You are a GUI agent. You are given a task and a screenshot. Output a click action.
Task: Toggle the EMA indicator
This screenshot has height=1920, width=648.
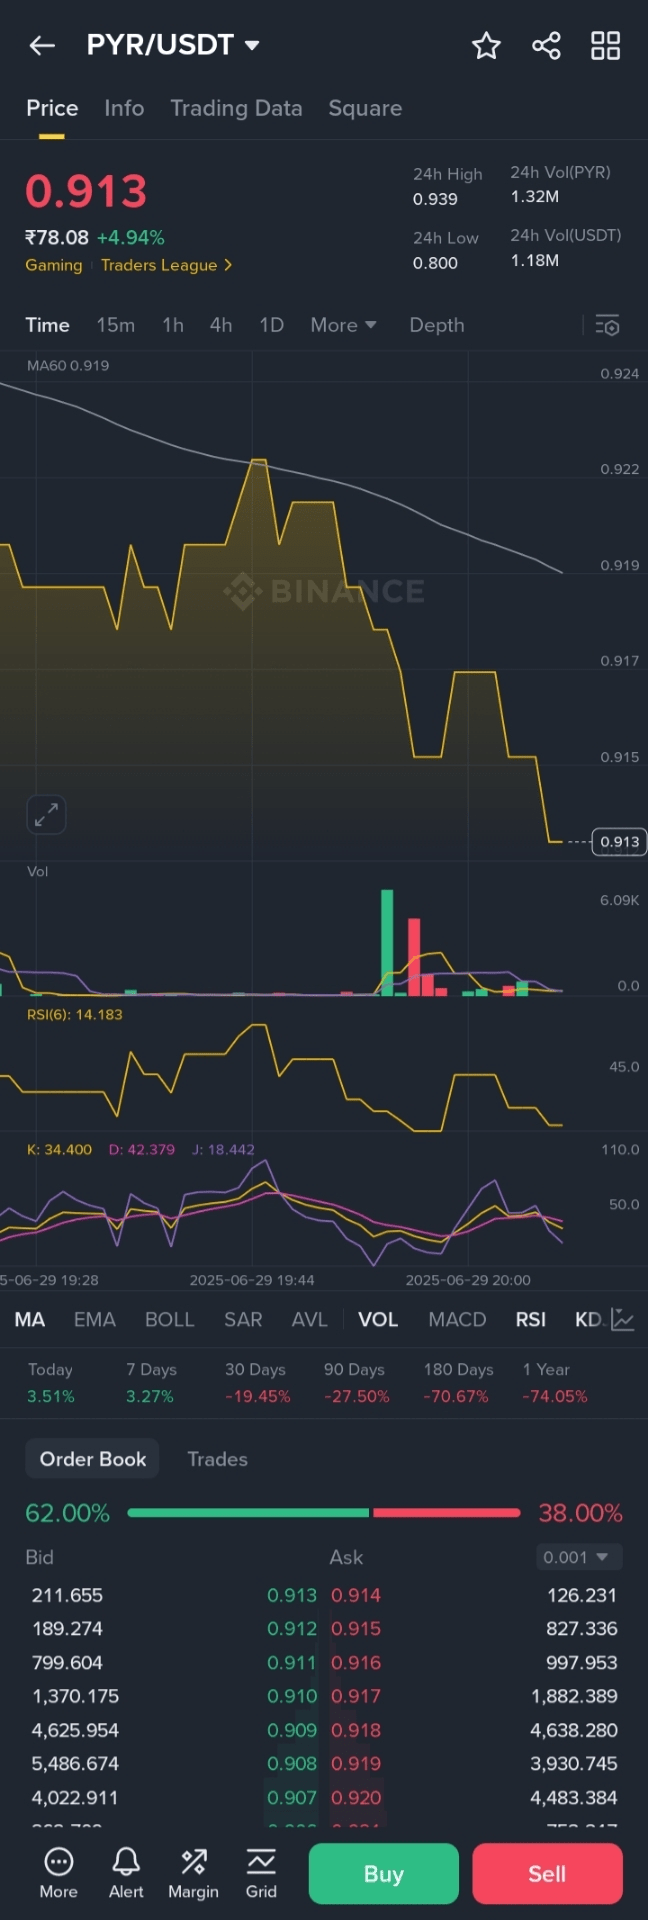(95, 1319)
